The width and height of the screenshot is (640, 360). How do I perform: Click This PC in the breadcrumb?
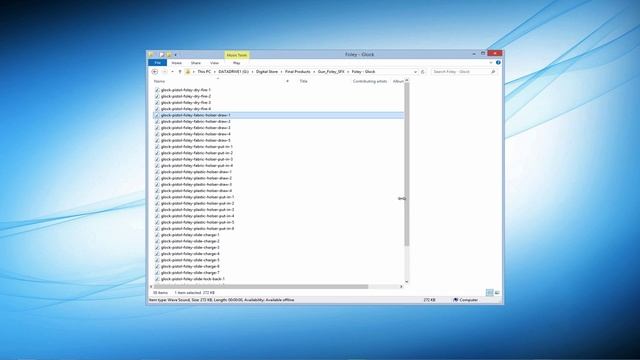(x=204, y=72)
